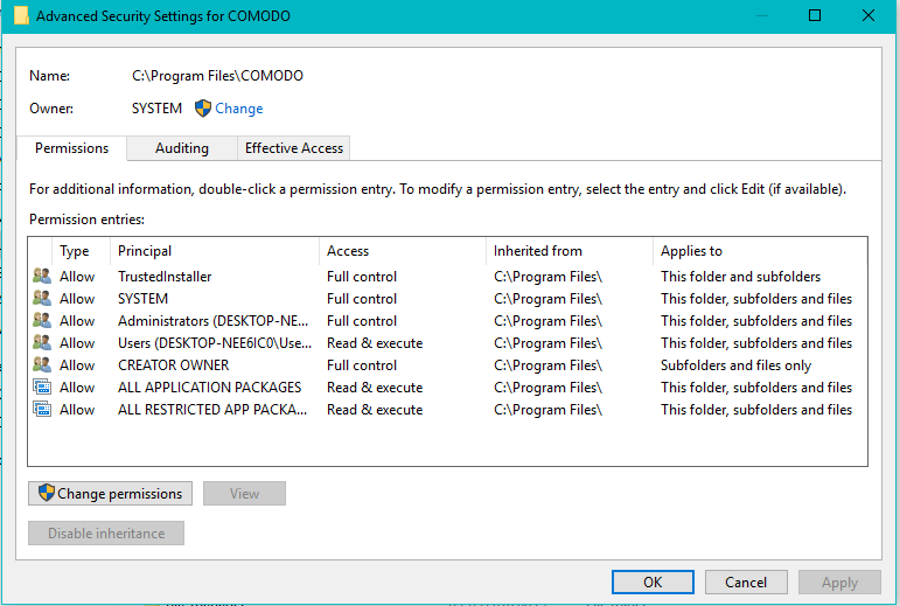Select the ALL APPLICATION PACKAGES entry
Screen dimensions: 900x606
point(448,387)
